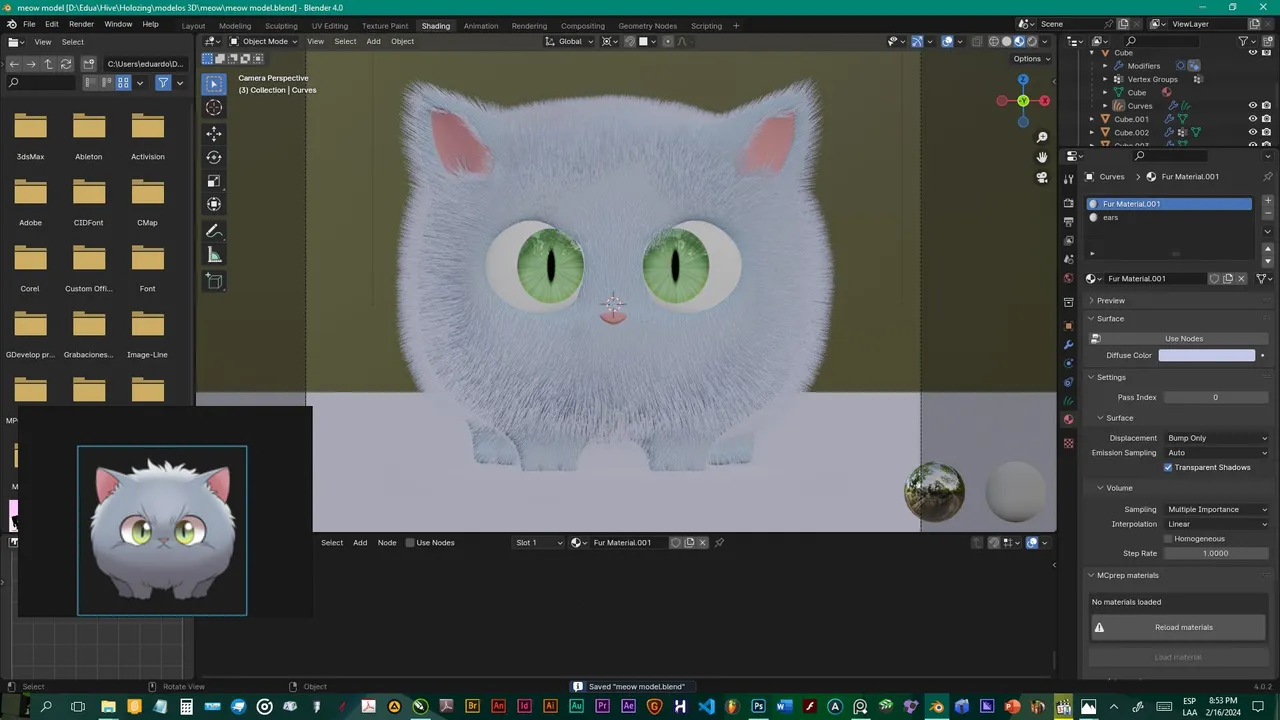This screenshot has width=1280, height=720.
Task: Open the viewport Add menu
Action: point(373,41)
